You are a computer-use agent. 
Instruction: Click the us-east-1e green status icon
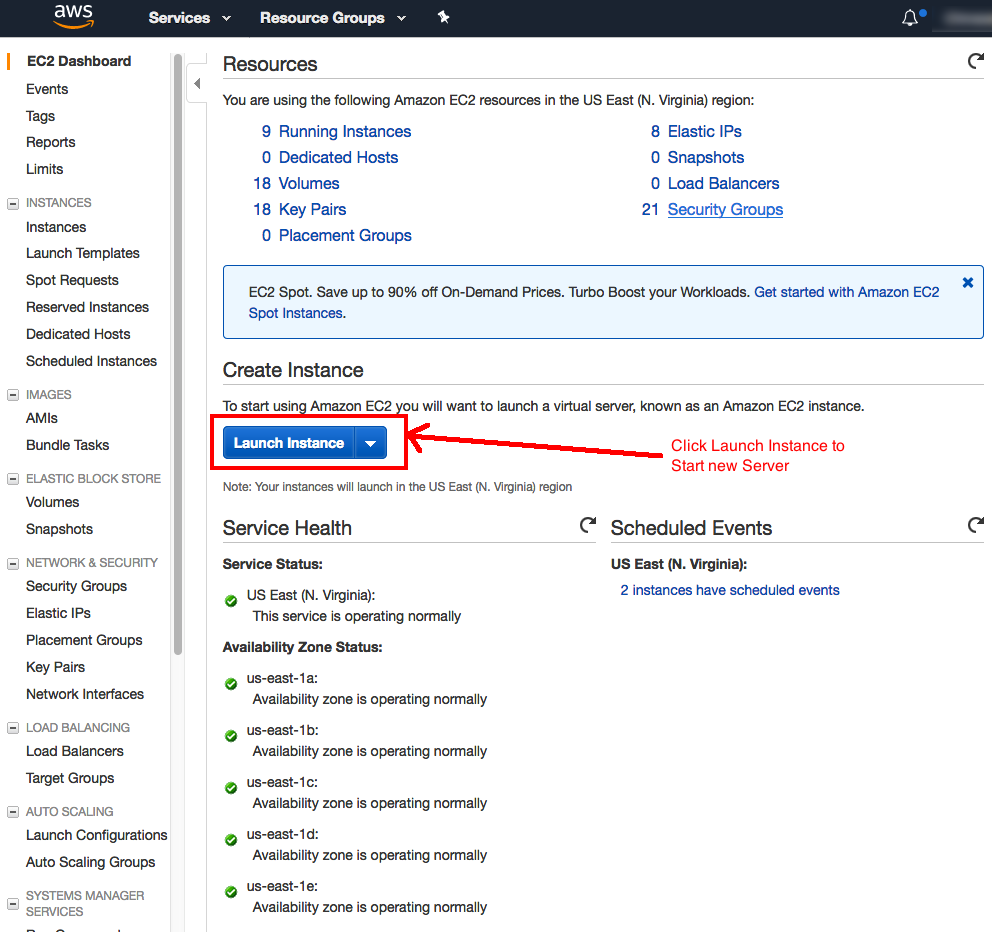click(231, 892)
